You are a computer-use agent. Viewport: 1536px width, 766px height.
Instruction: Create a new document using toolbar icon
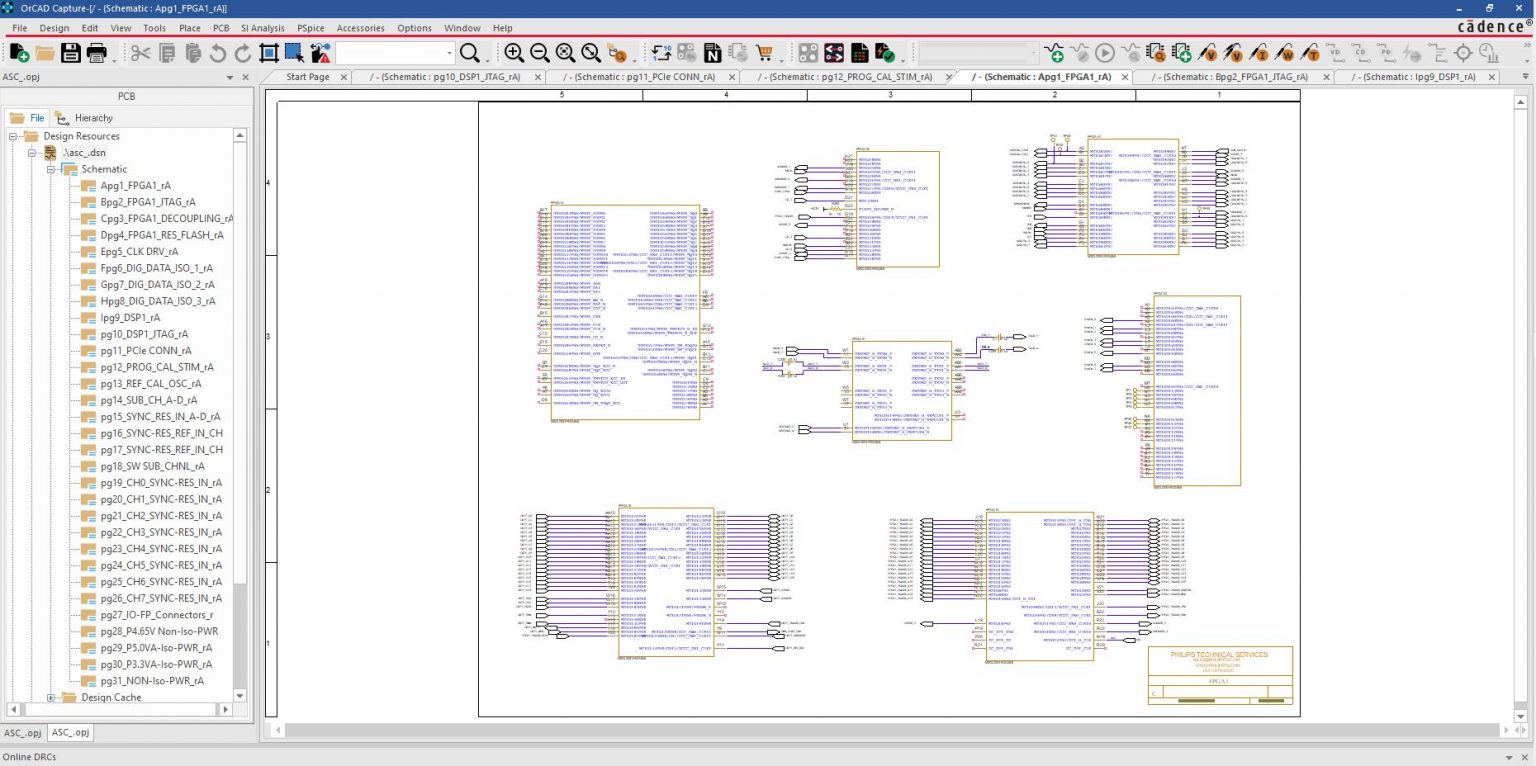[x=19, y=53]
